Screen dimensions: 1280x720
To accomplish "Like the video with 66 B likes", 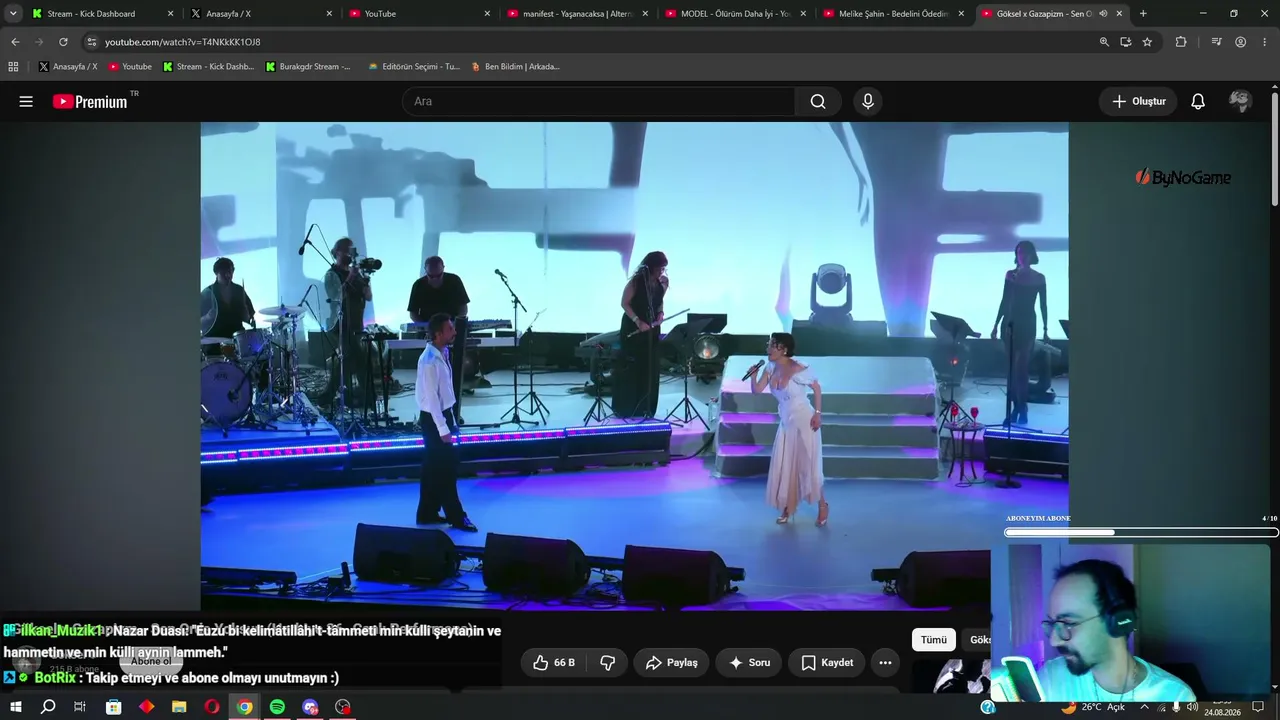I will (555, 662).
